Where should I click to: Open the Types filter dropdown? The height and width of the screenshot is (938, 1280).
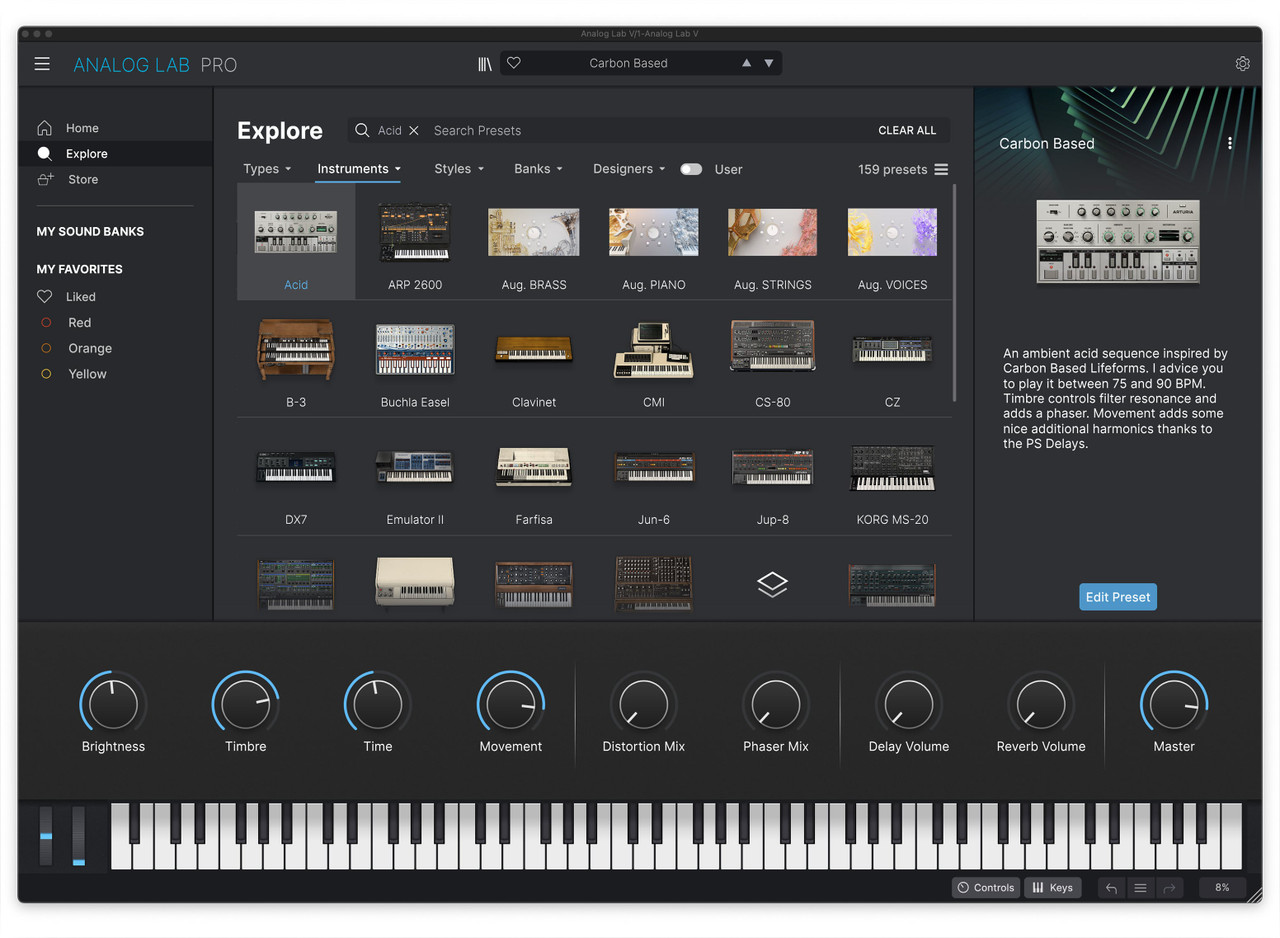tap(267, 169)
